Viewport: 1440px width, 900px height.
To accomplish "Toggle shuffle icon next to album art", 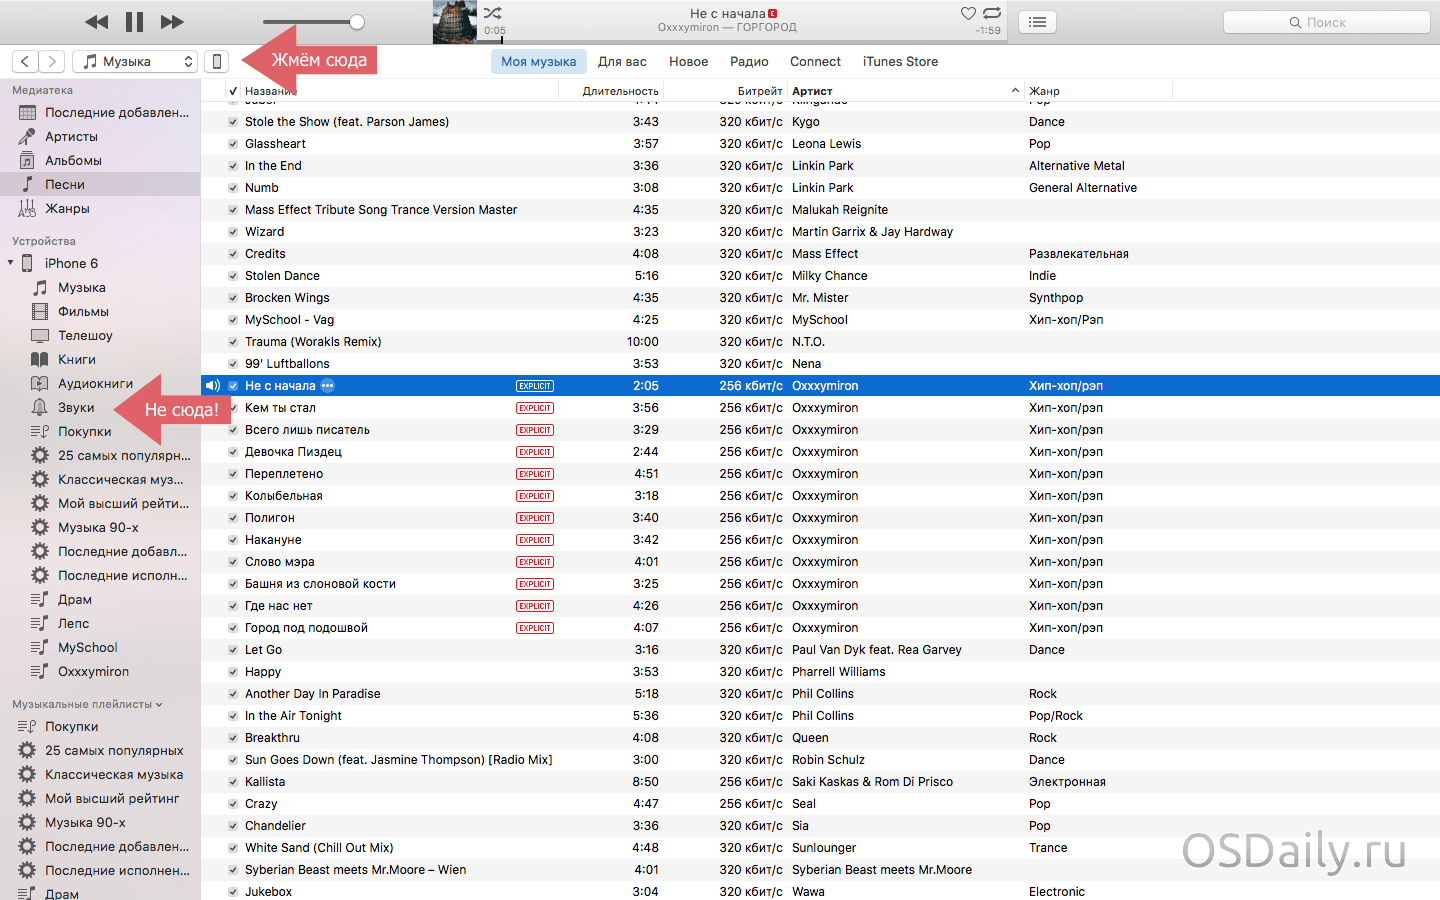I will click(493, 13).
